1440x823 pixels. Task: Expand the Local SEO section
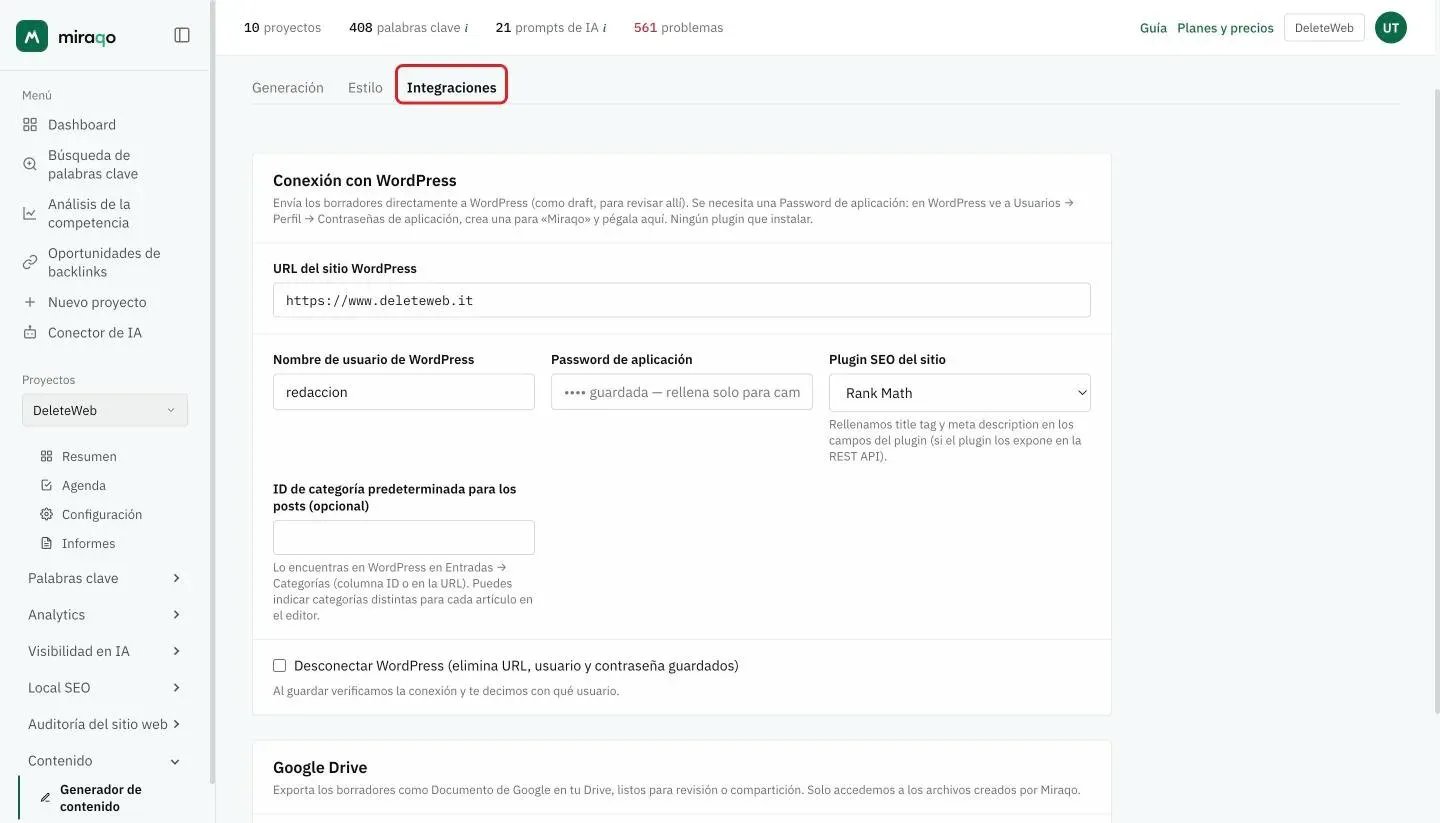point(105,688)
